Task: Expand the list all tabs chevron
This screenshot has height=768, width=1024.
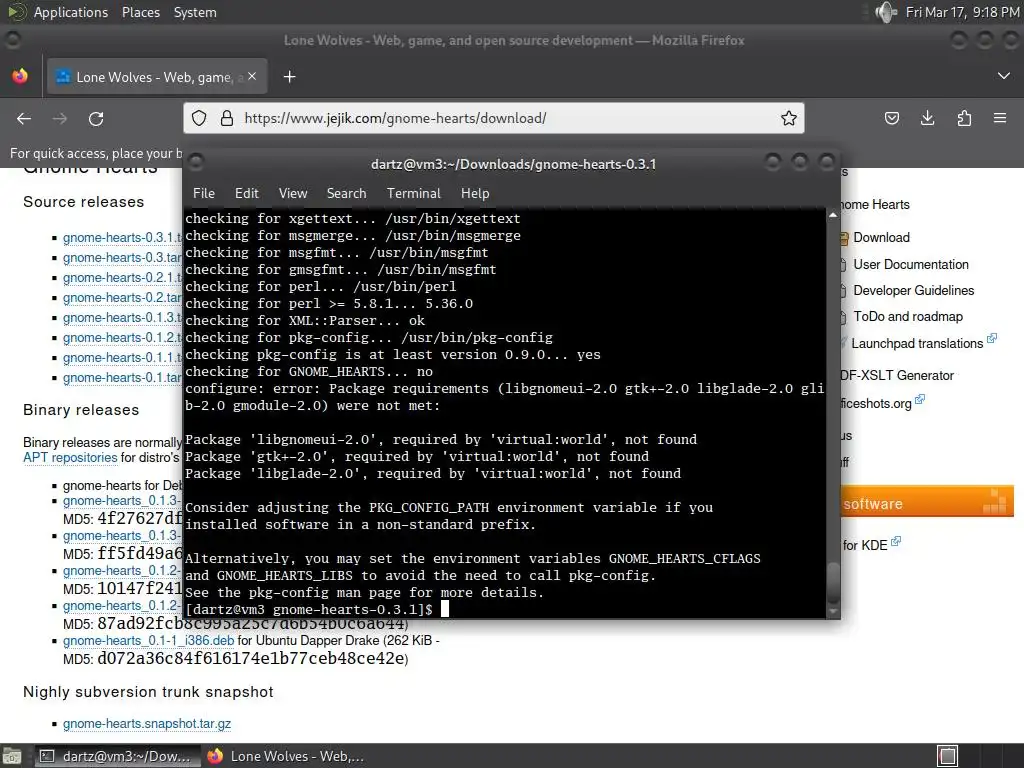Action: click(x=1004, y=76)
